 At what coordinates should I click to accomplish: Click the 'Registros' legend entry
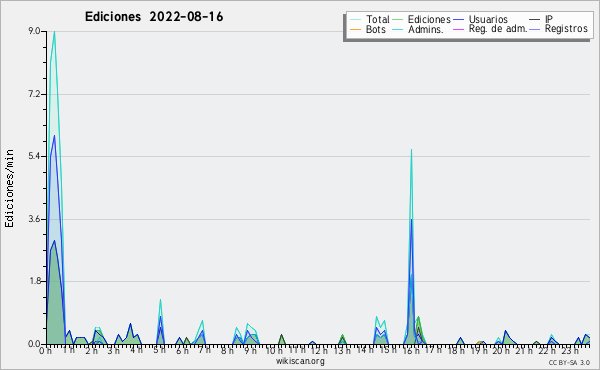566,29
